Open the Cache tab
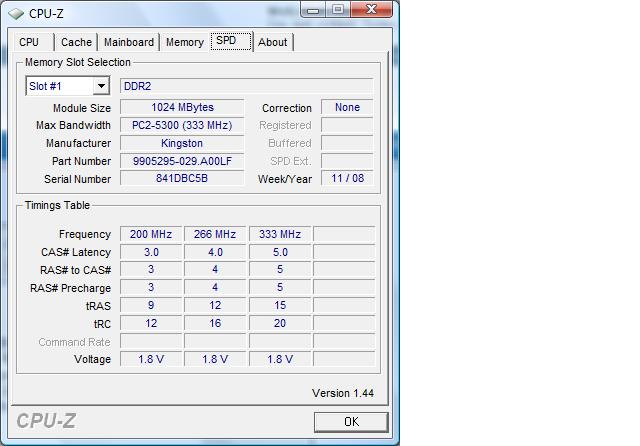640x446 pixels. [x=76, y=42]
